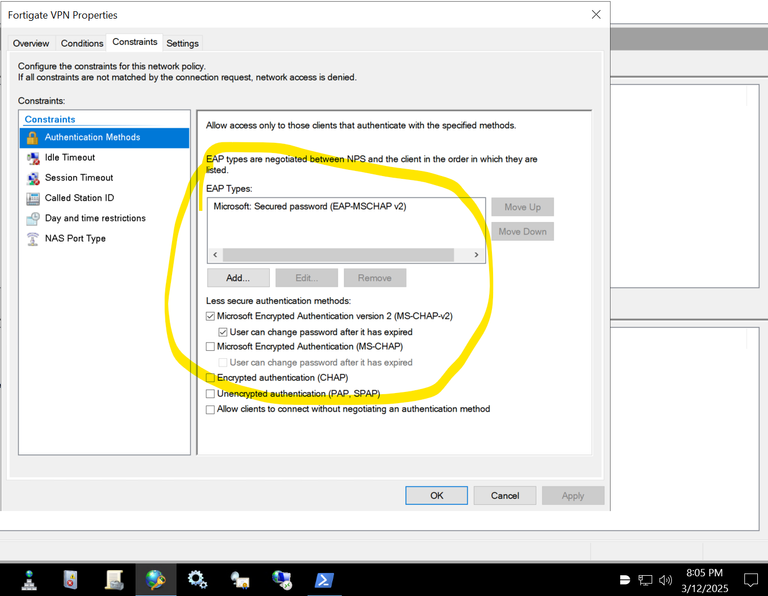This screenshot has width=768, height=596.
Task: Click the Called Station ID icon
Action: click(x=33, y=198)
